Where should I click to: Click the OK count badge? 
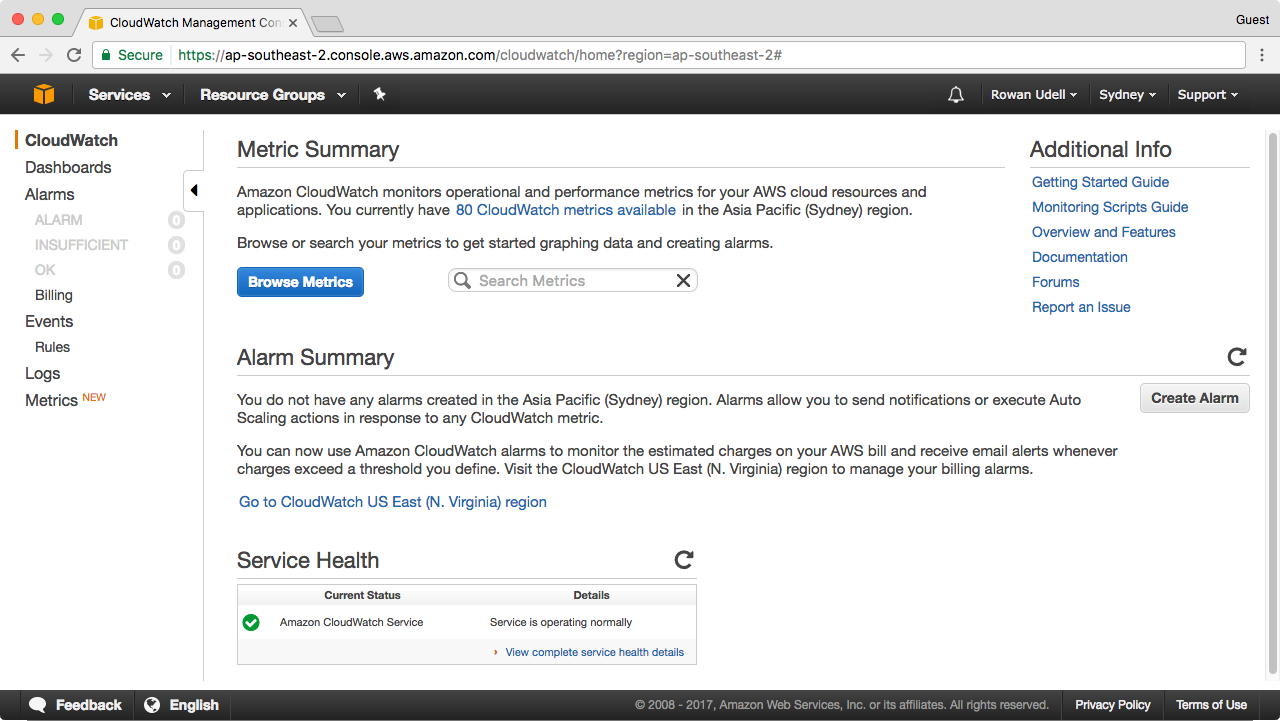point(176,270)
